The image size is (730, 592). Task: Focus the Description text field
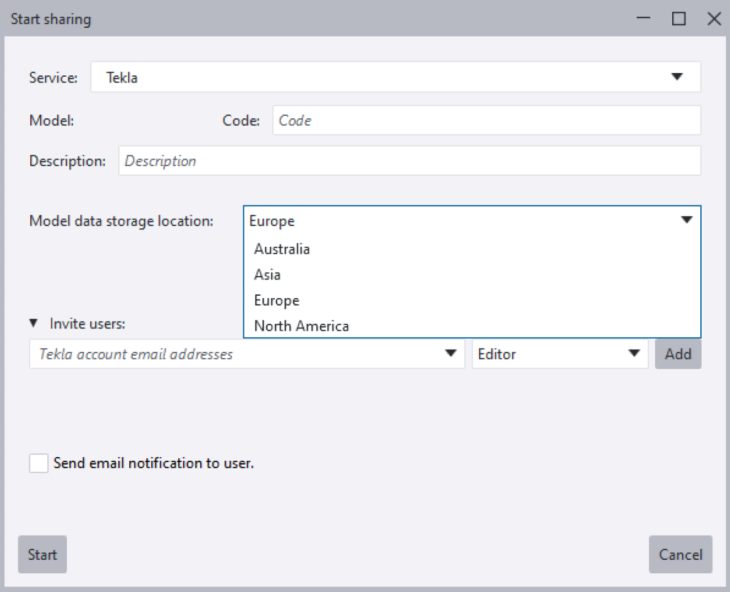(x=410, y=161)
